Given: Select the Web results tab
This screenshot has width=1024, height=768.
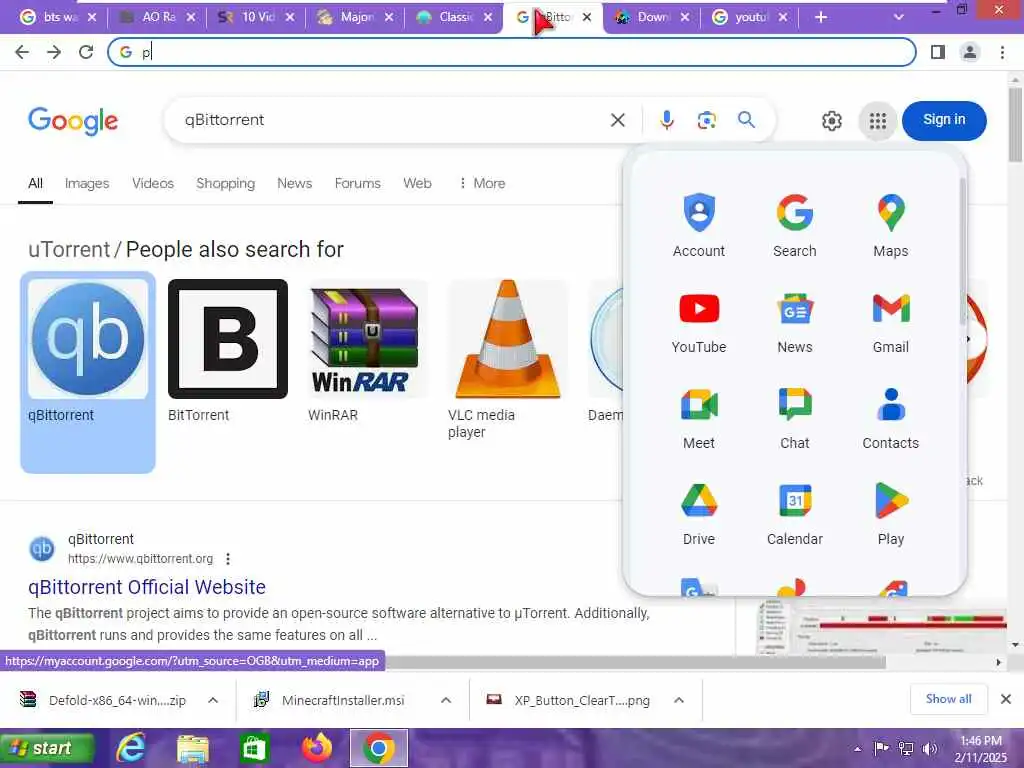Looking at the screenshot, I should coord(417,184).
